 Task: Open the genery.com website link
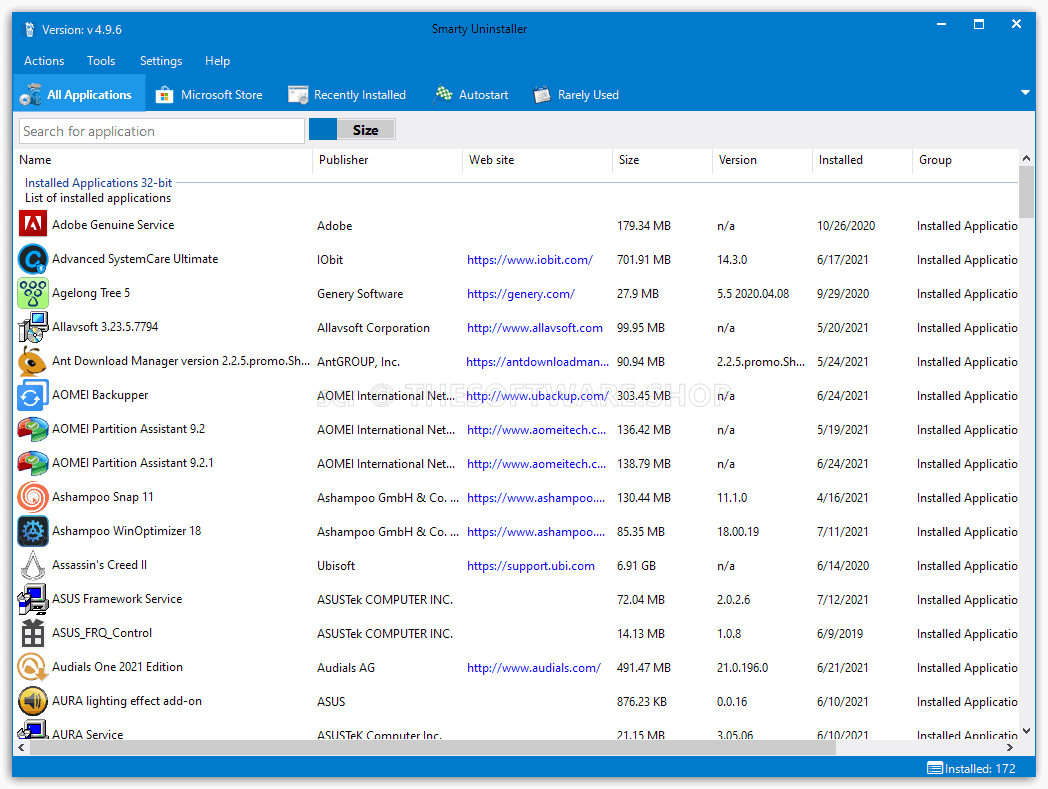point(521,294)
